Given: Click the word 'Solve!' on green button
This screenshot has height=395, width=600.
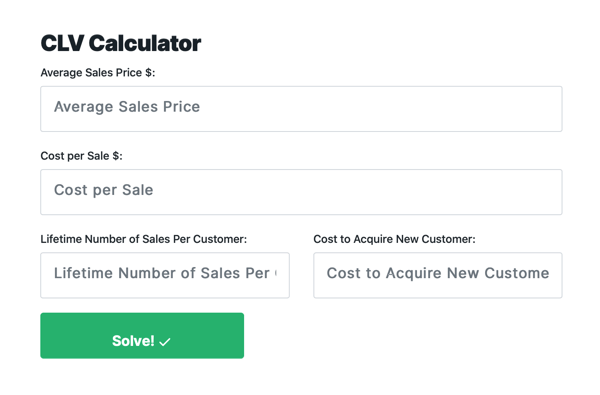Looking at the screenshot, I should tap(133, 341).
